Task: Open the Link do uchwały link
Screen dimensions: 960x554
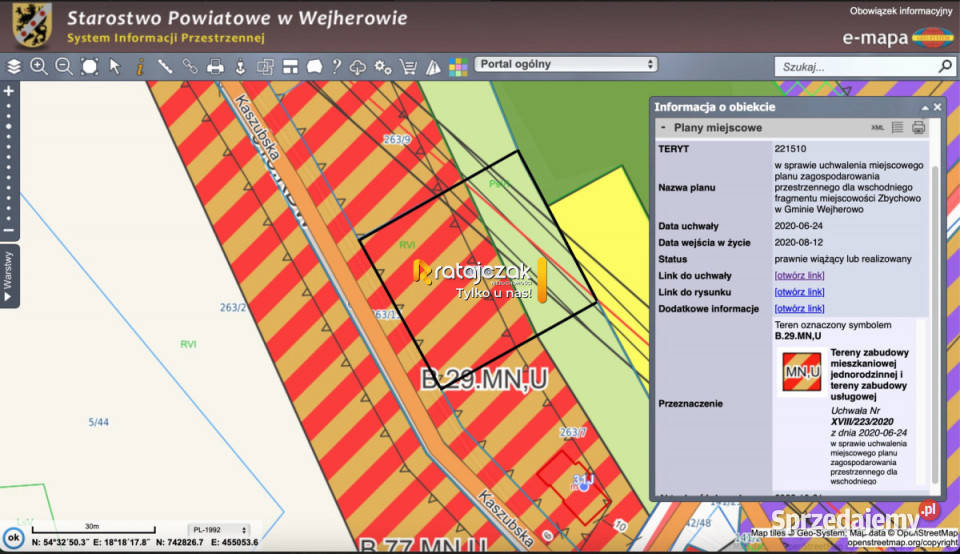Action: point(799,275)
